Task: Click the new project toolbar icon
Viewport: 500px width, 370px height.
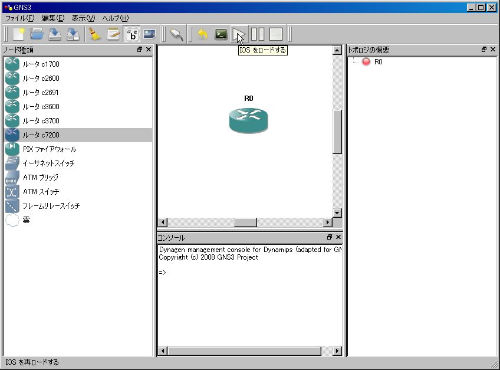Action: (x=19, y=34)
